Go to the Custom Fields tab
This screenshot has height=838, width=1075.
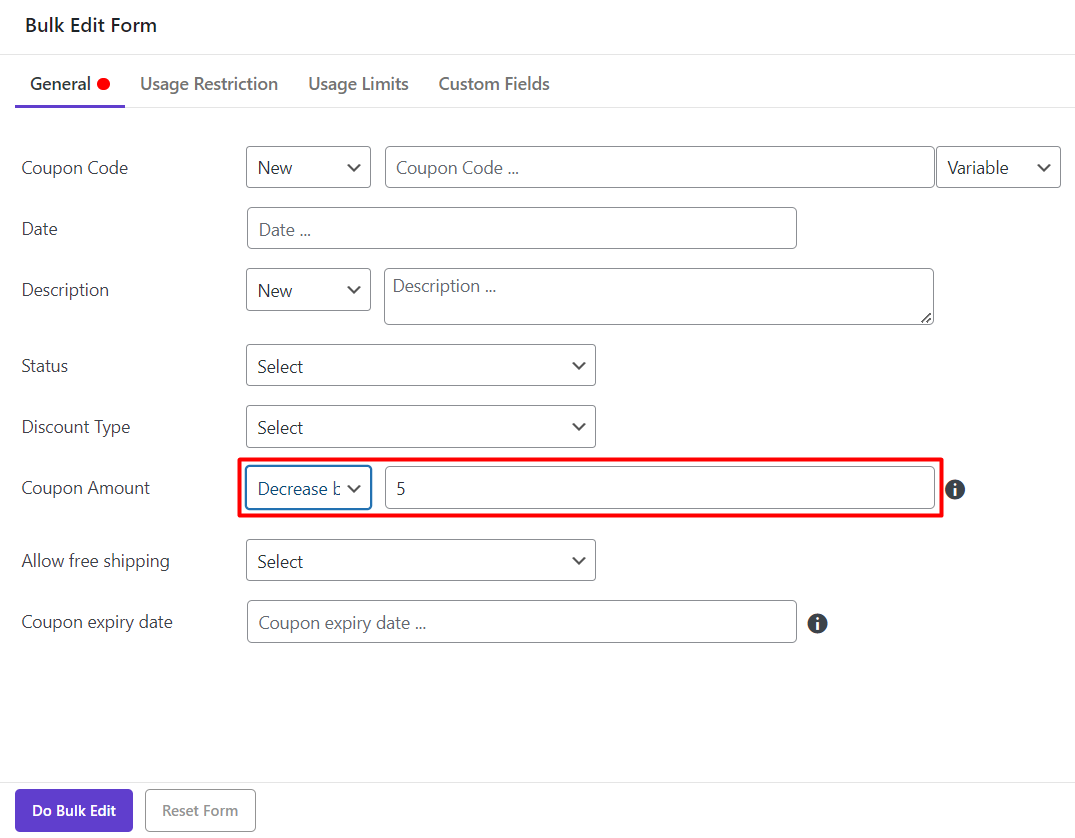(494, 84)
